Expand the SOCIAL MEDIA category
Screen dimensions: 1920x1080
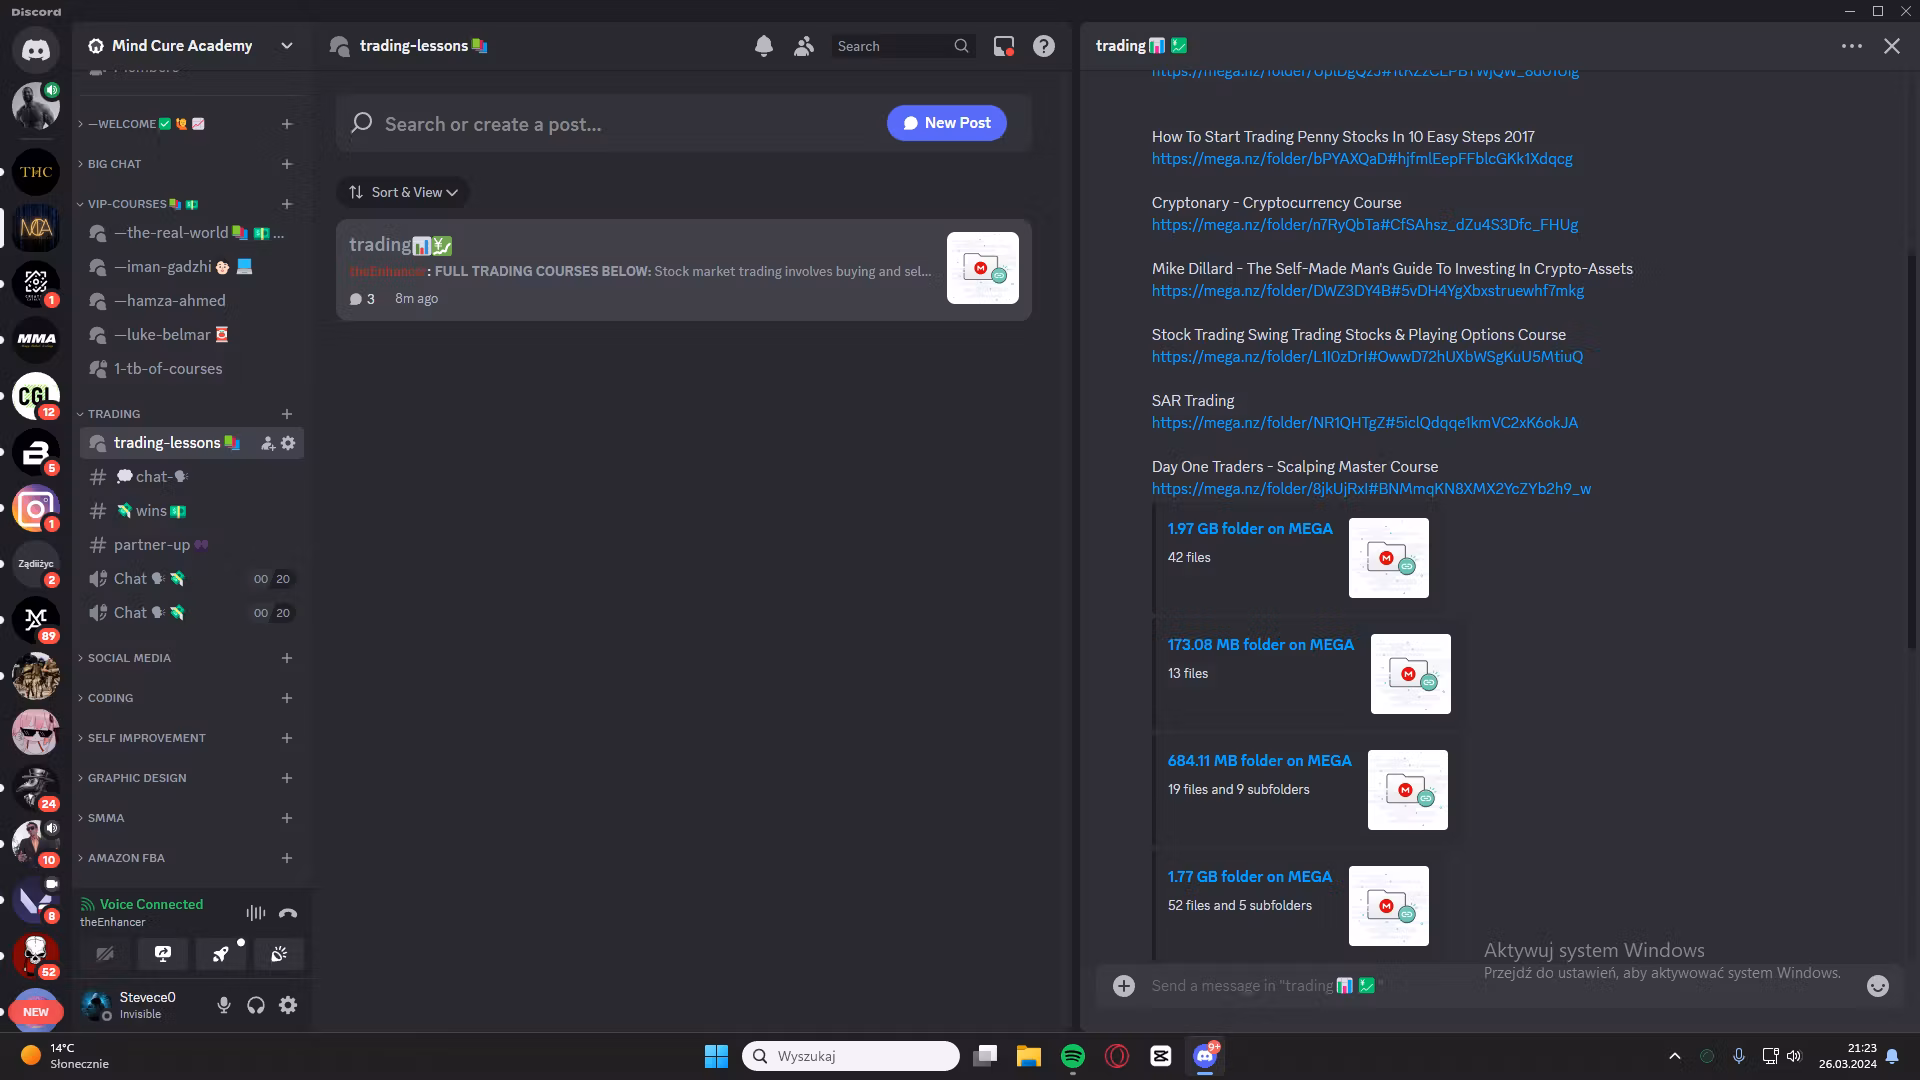129,658
